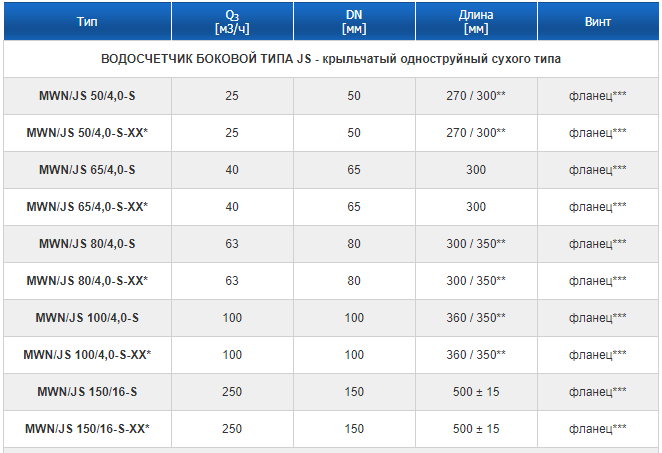662x453 pixels.
Task: Click фланец*** in MWN/JS 150/16-S row
Action: pos(598,392)
